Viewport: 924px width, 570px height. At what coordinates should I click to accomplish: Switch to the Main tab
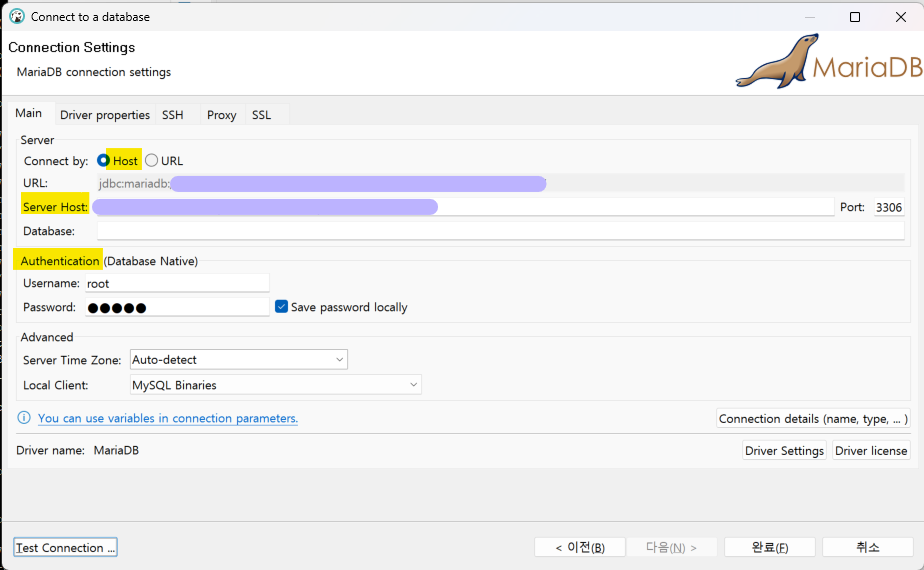click(x=28, y=113)
